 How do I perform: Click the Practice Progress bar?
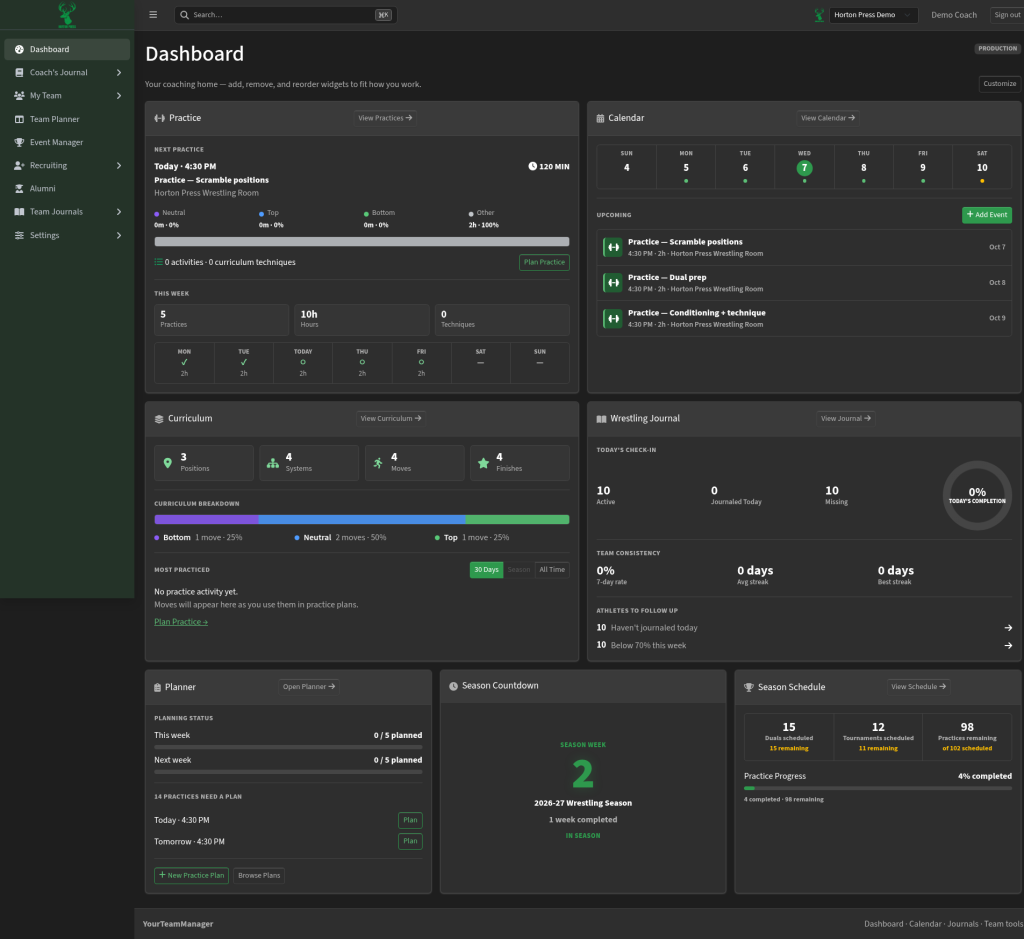pyautogui.click(x=878, y=788)
